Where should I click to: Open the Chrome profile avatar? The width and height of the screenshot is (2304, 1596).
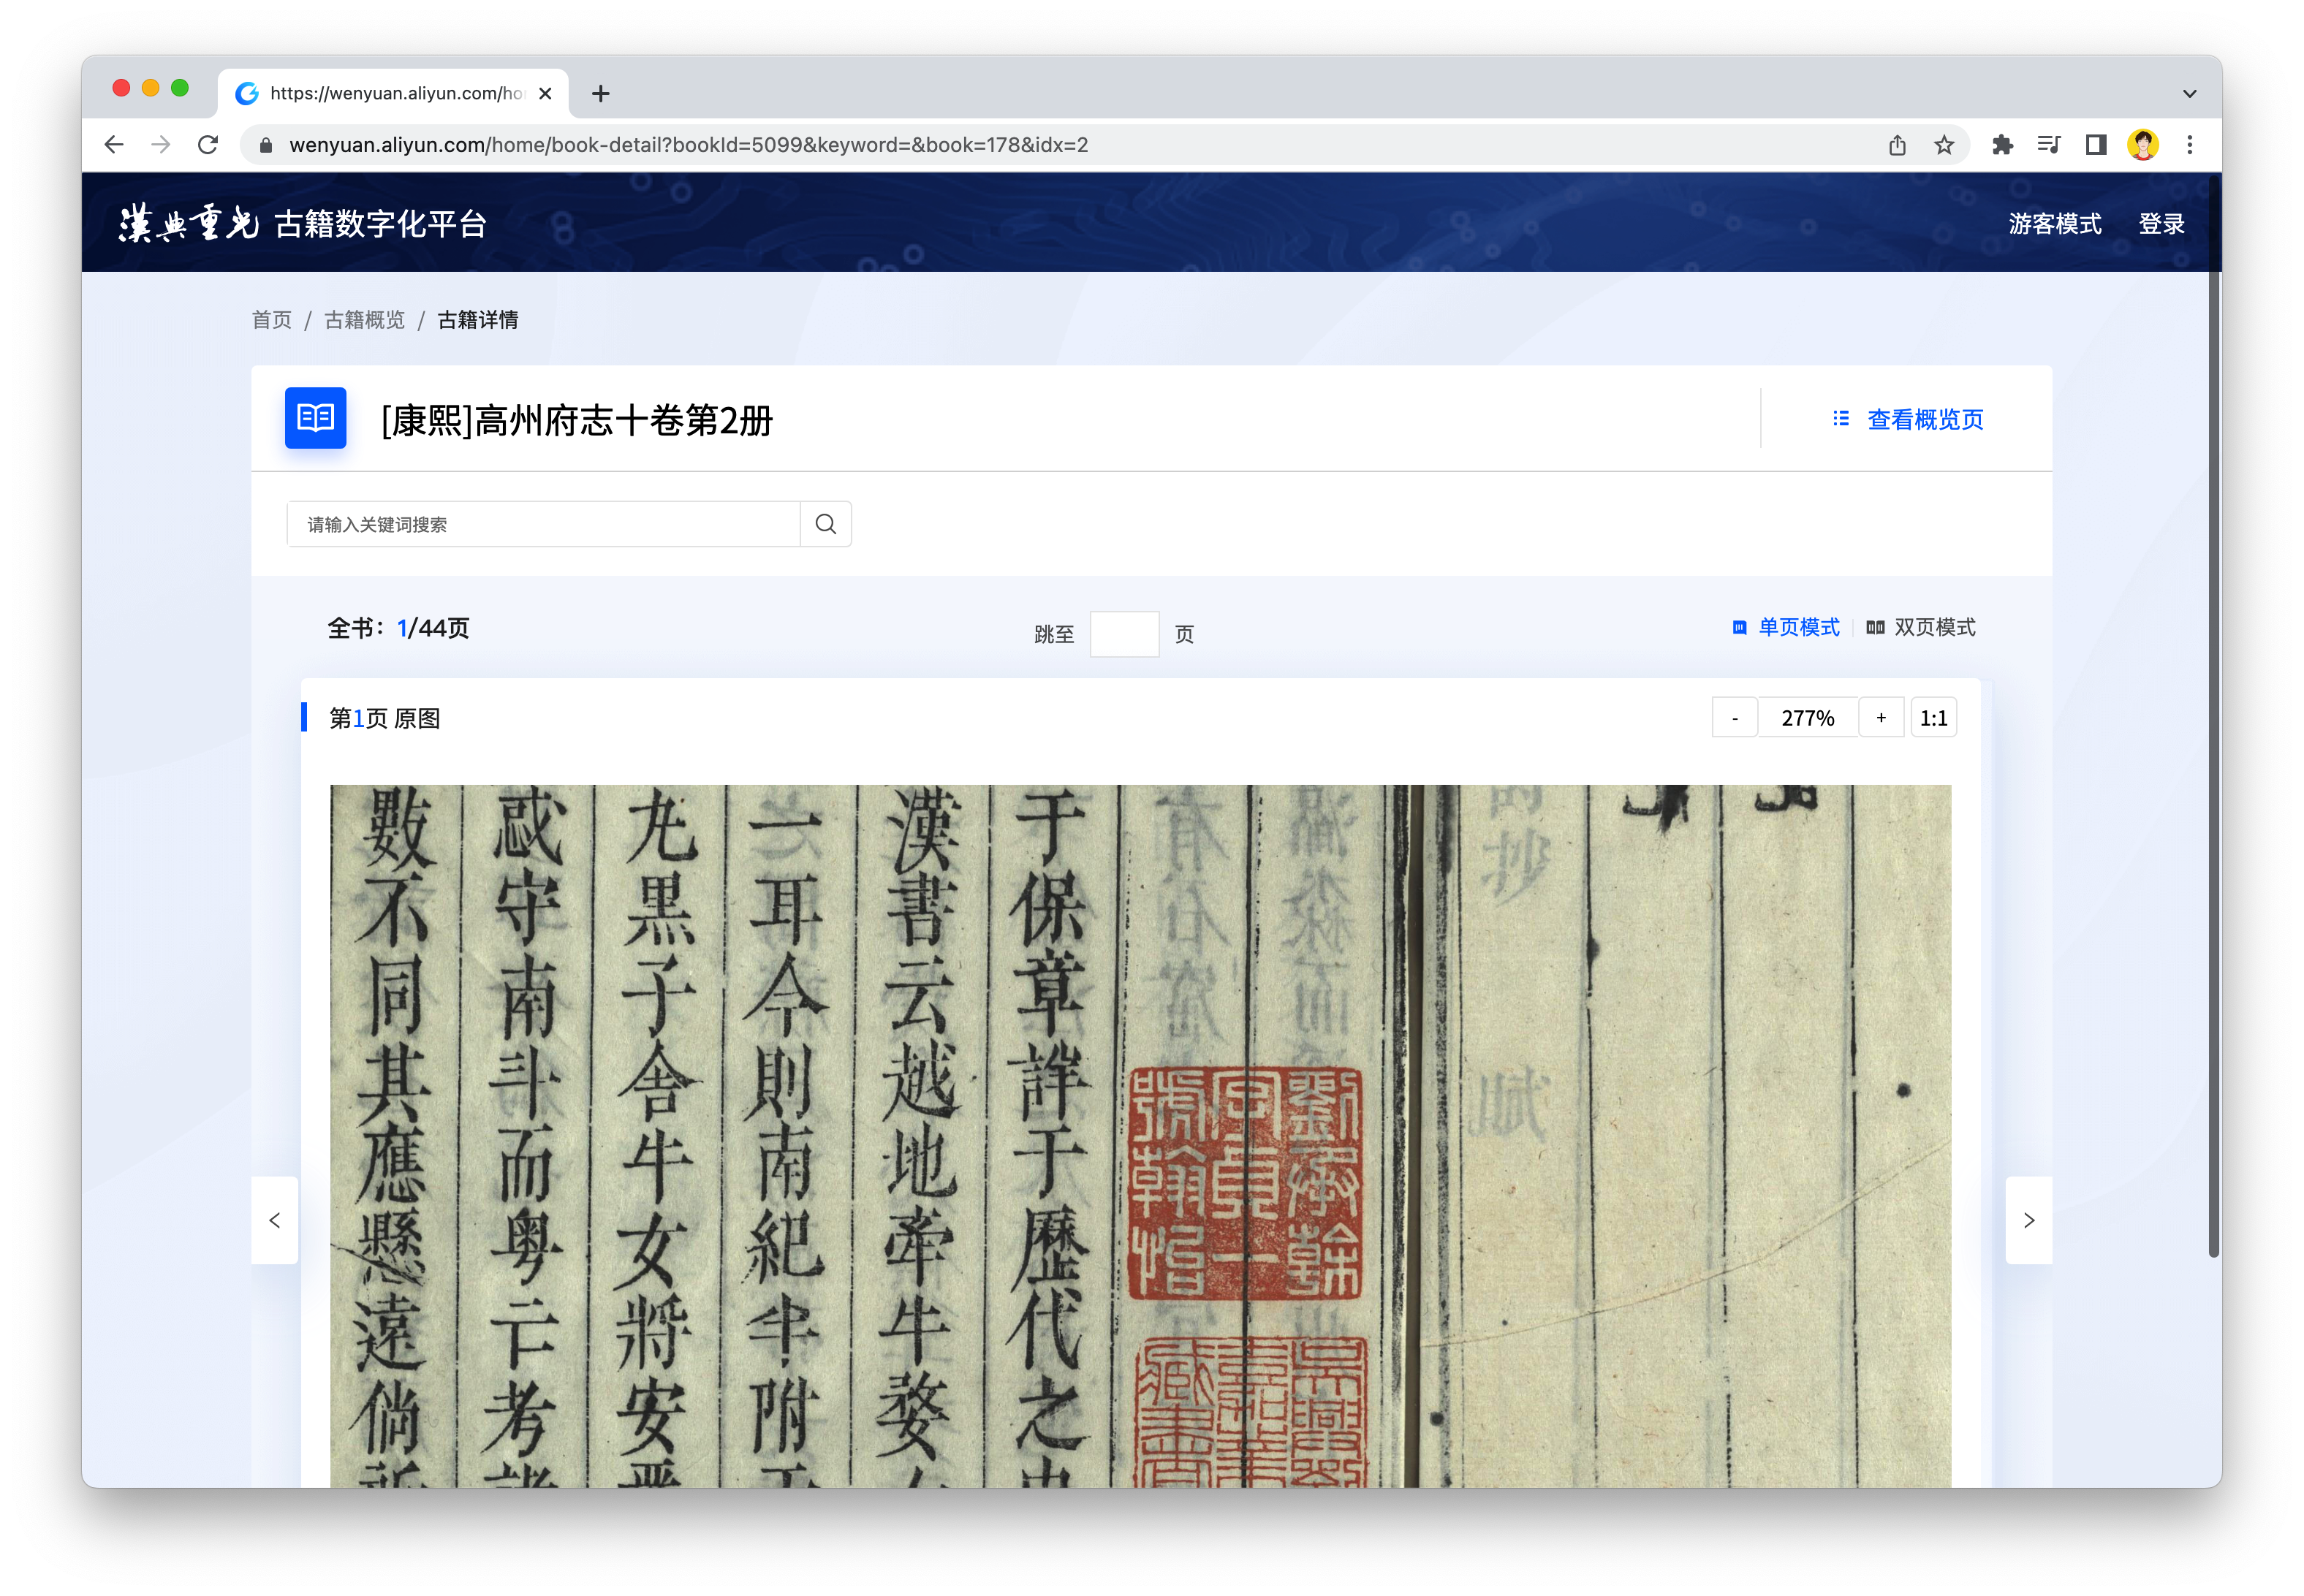point(2143,145)
